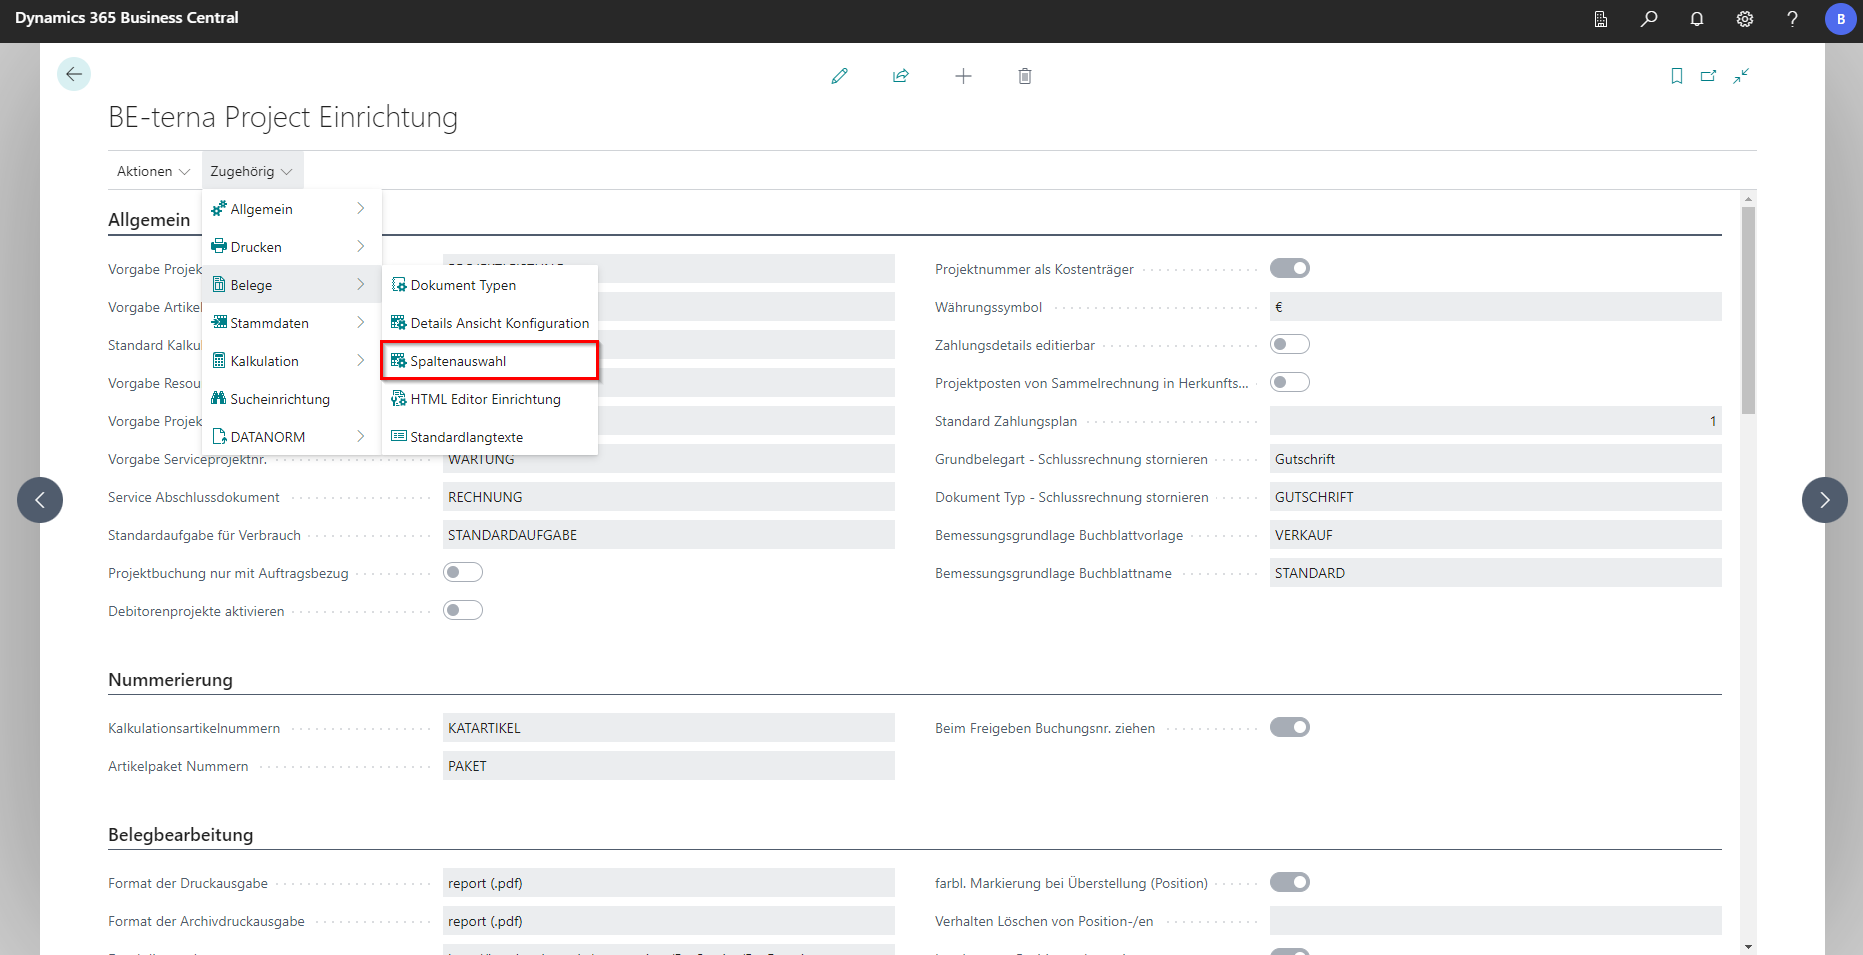1863x955 pixels.
Task: Enable Zahlungsdetails editierbar toggle
Action: 1289,344
